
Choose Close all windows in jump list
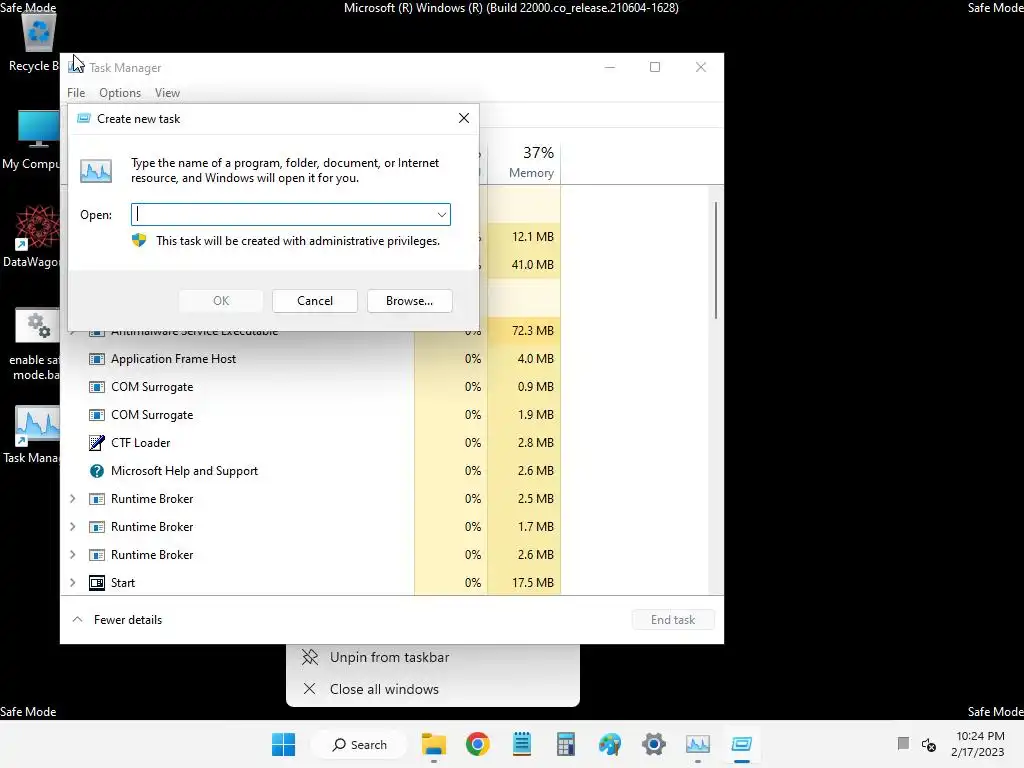pyautogui.click(x=433, y=689)
